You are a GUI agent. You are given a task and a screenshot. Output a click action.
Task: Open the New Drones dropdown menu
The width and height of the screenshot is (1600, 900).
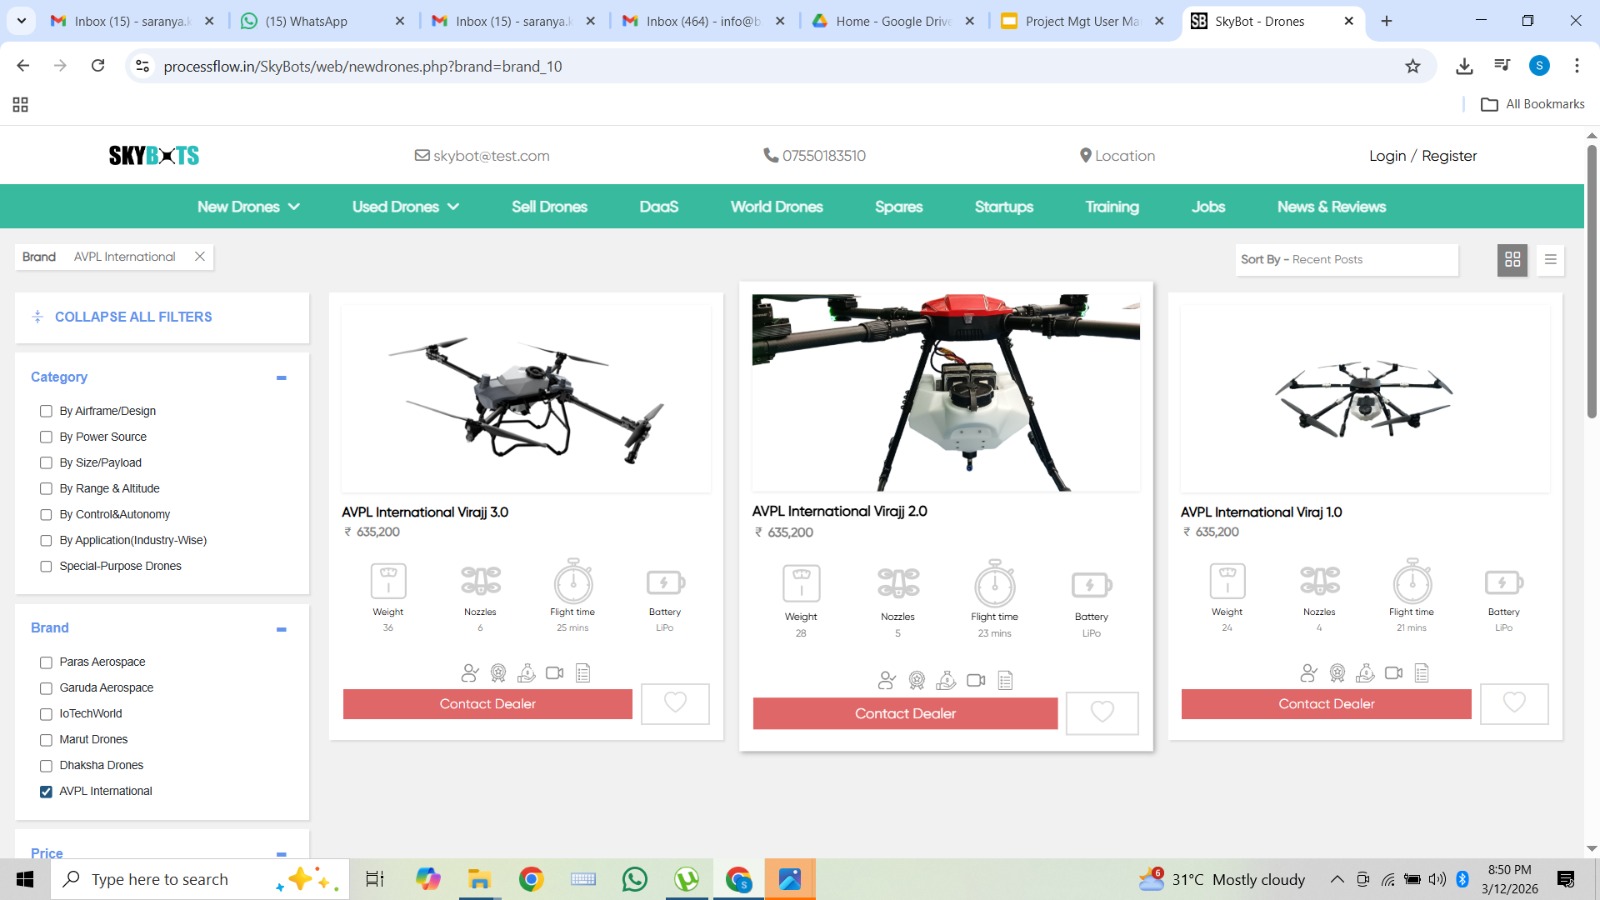pos(248,207)
